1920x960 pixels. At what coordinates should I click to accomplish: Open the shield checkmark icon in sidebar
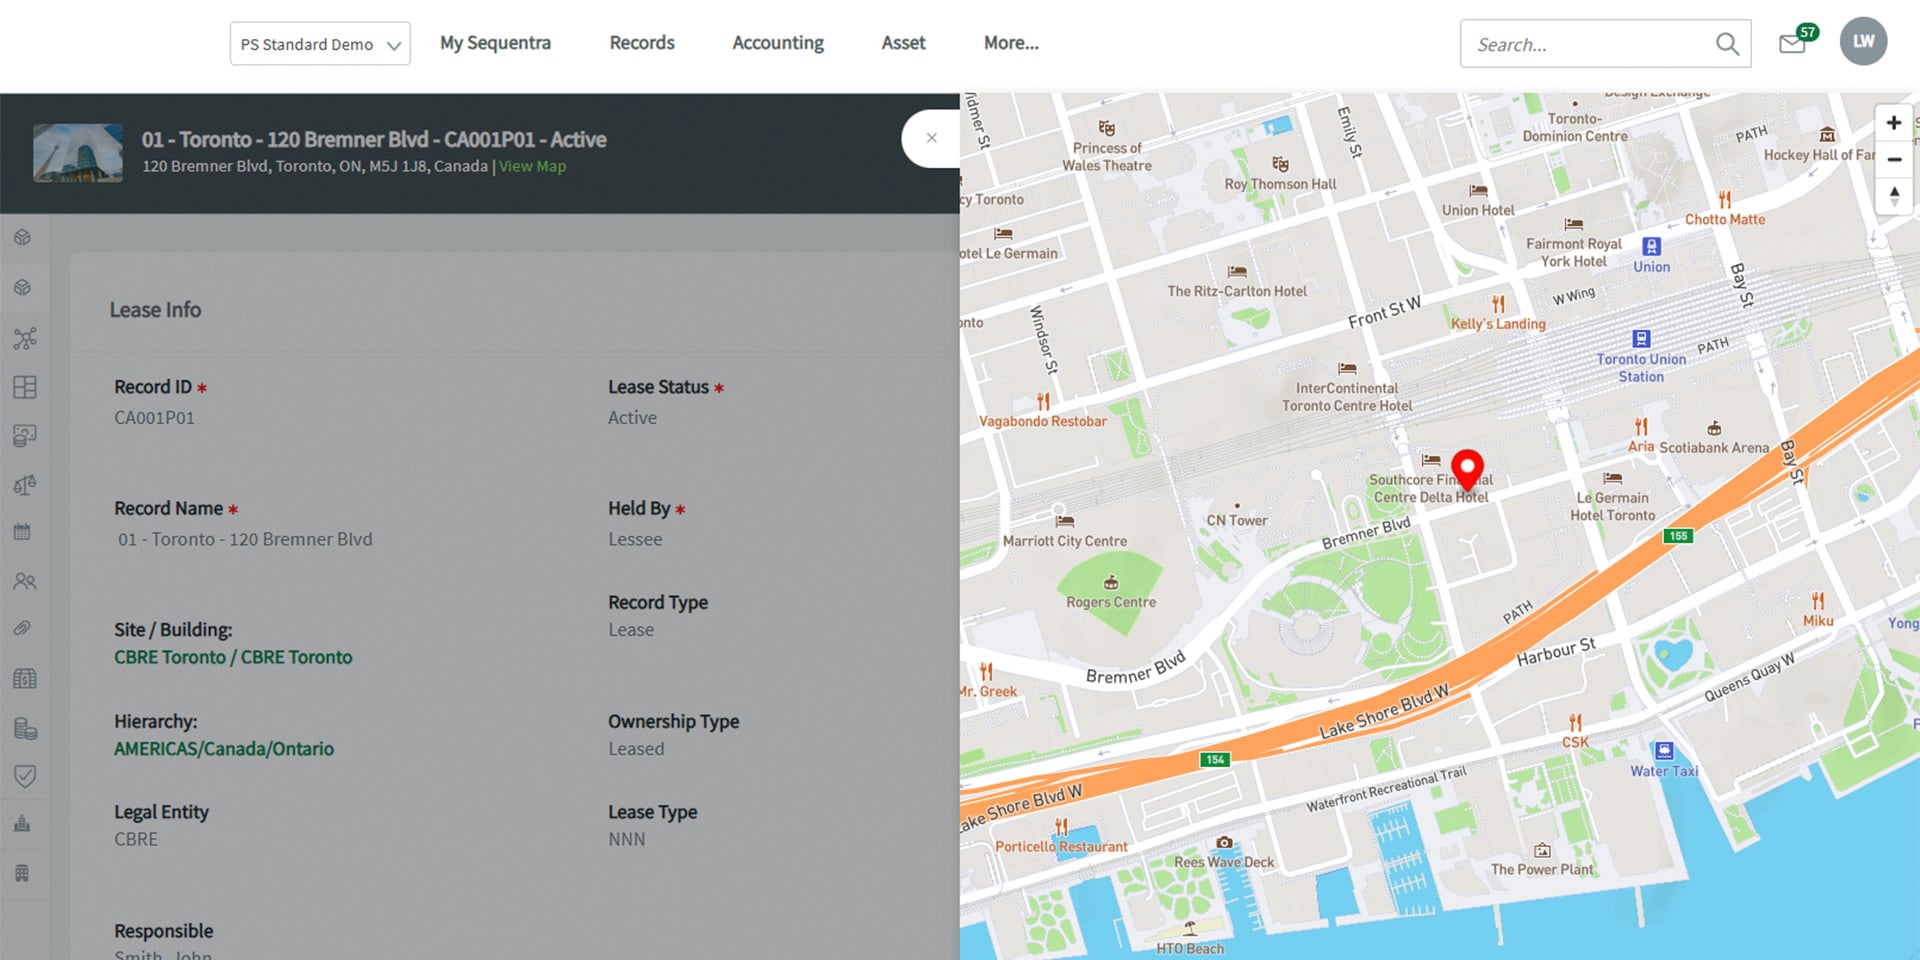25,776
